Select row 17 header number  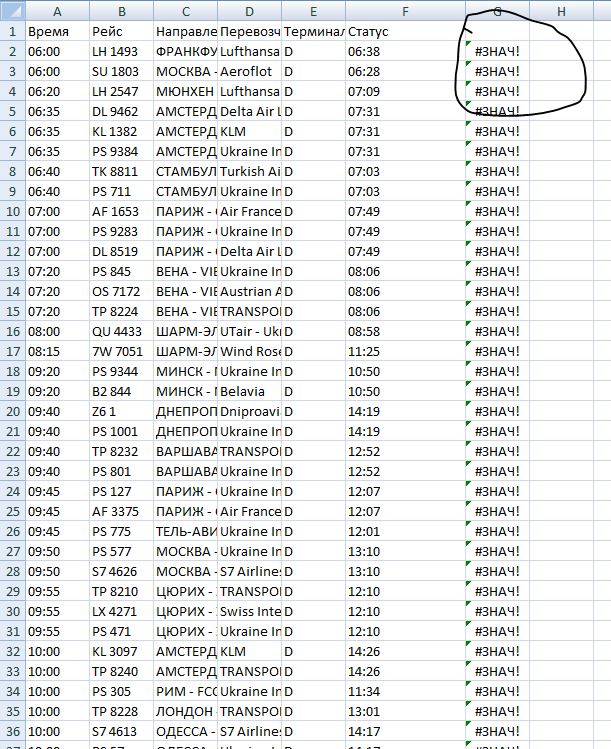pos(11,351)
